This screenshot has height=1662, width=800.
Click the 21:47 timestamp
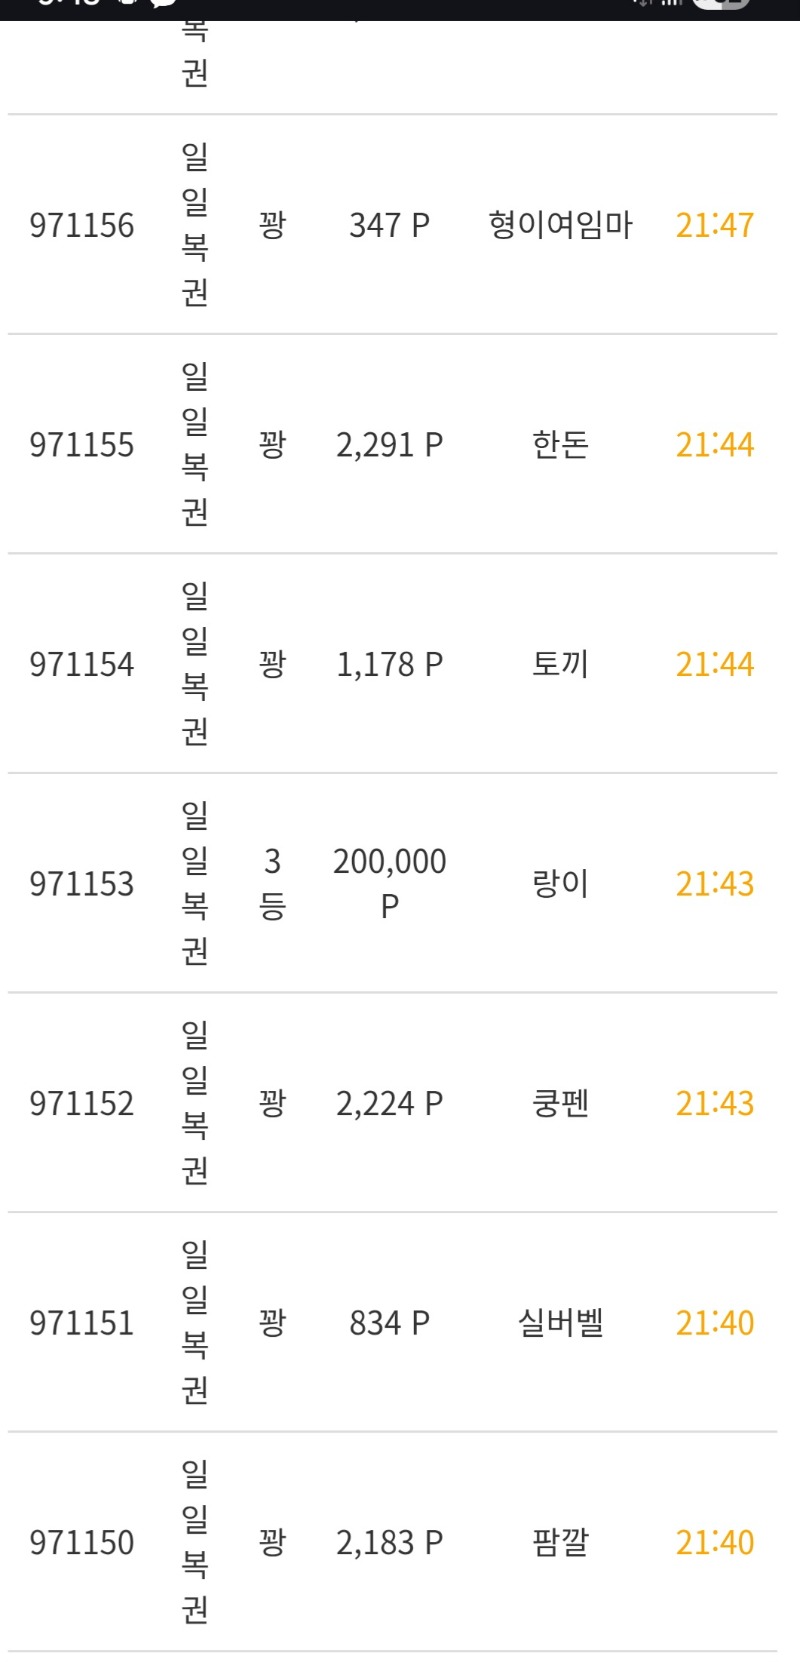714,225
